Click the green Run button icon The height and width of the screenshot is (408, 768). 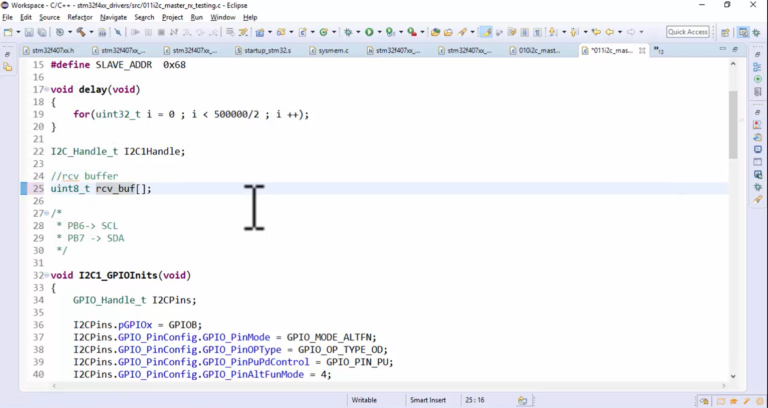click(369, 32)
